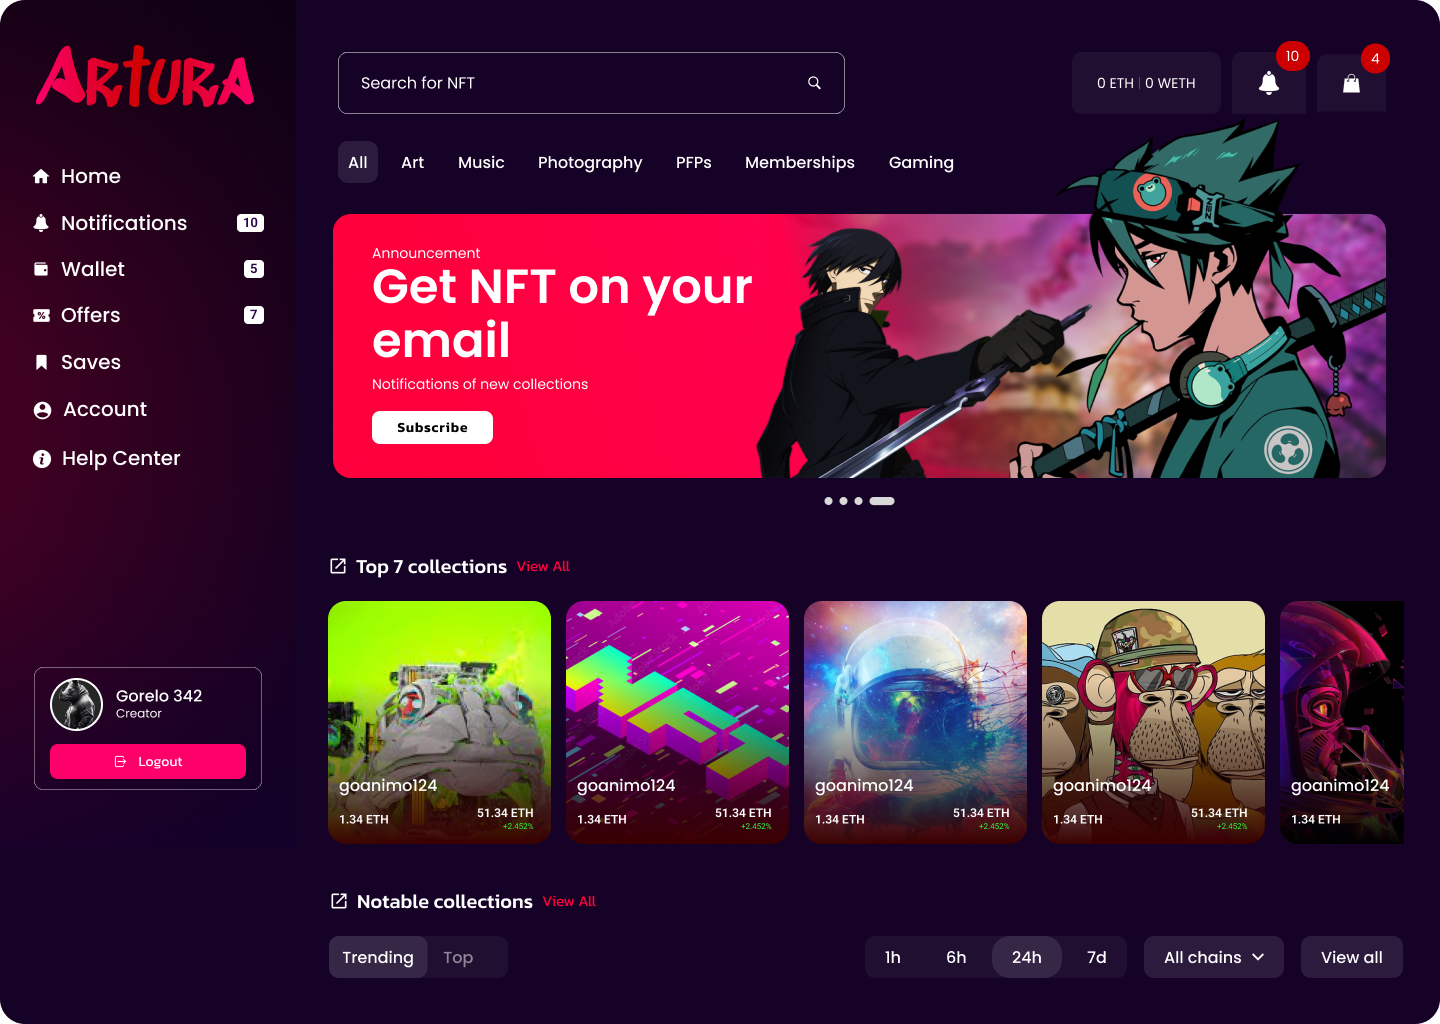Click the search magnifier icon
The image size is (1440, 1024).
pyautogui.click(x=814, y=83)
